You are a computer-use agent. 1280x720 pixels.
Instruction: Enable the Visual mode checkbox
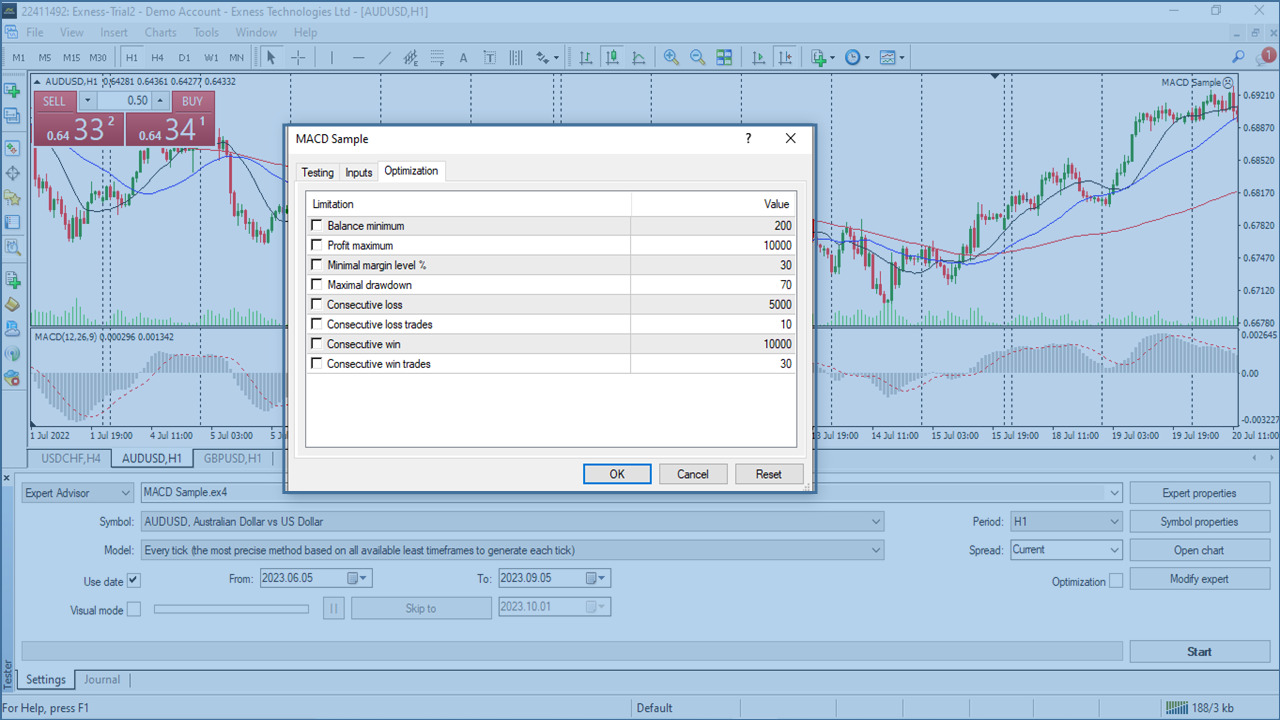pos(134,608)
